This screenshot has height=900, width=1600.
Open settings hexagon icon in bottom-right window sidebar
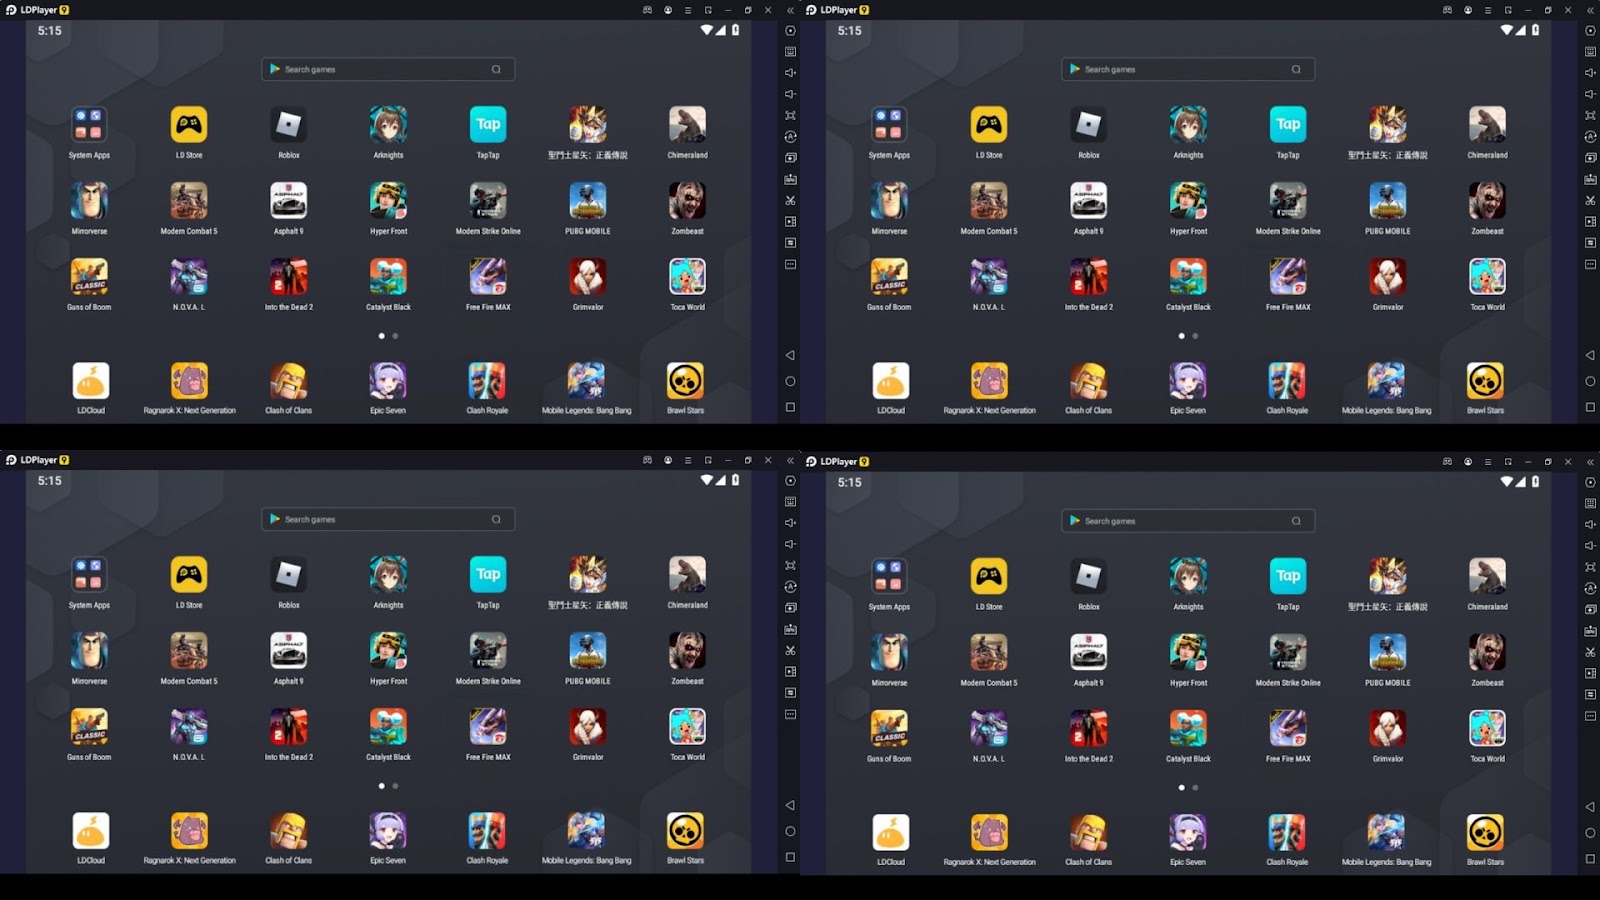coord(1590,483)
